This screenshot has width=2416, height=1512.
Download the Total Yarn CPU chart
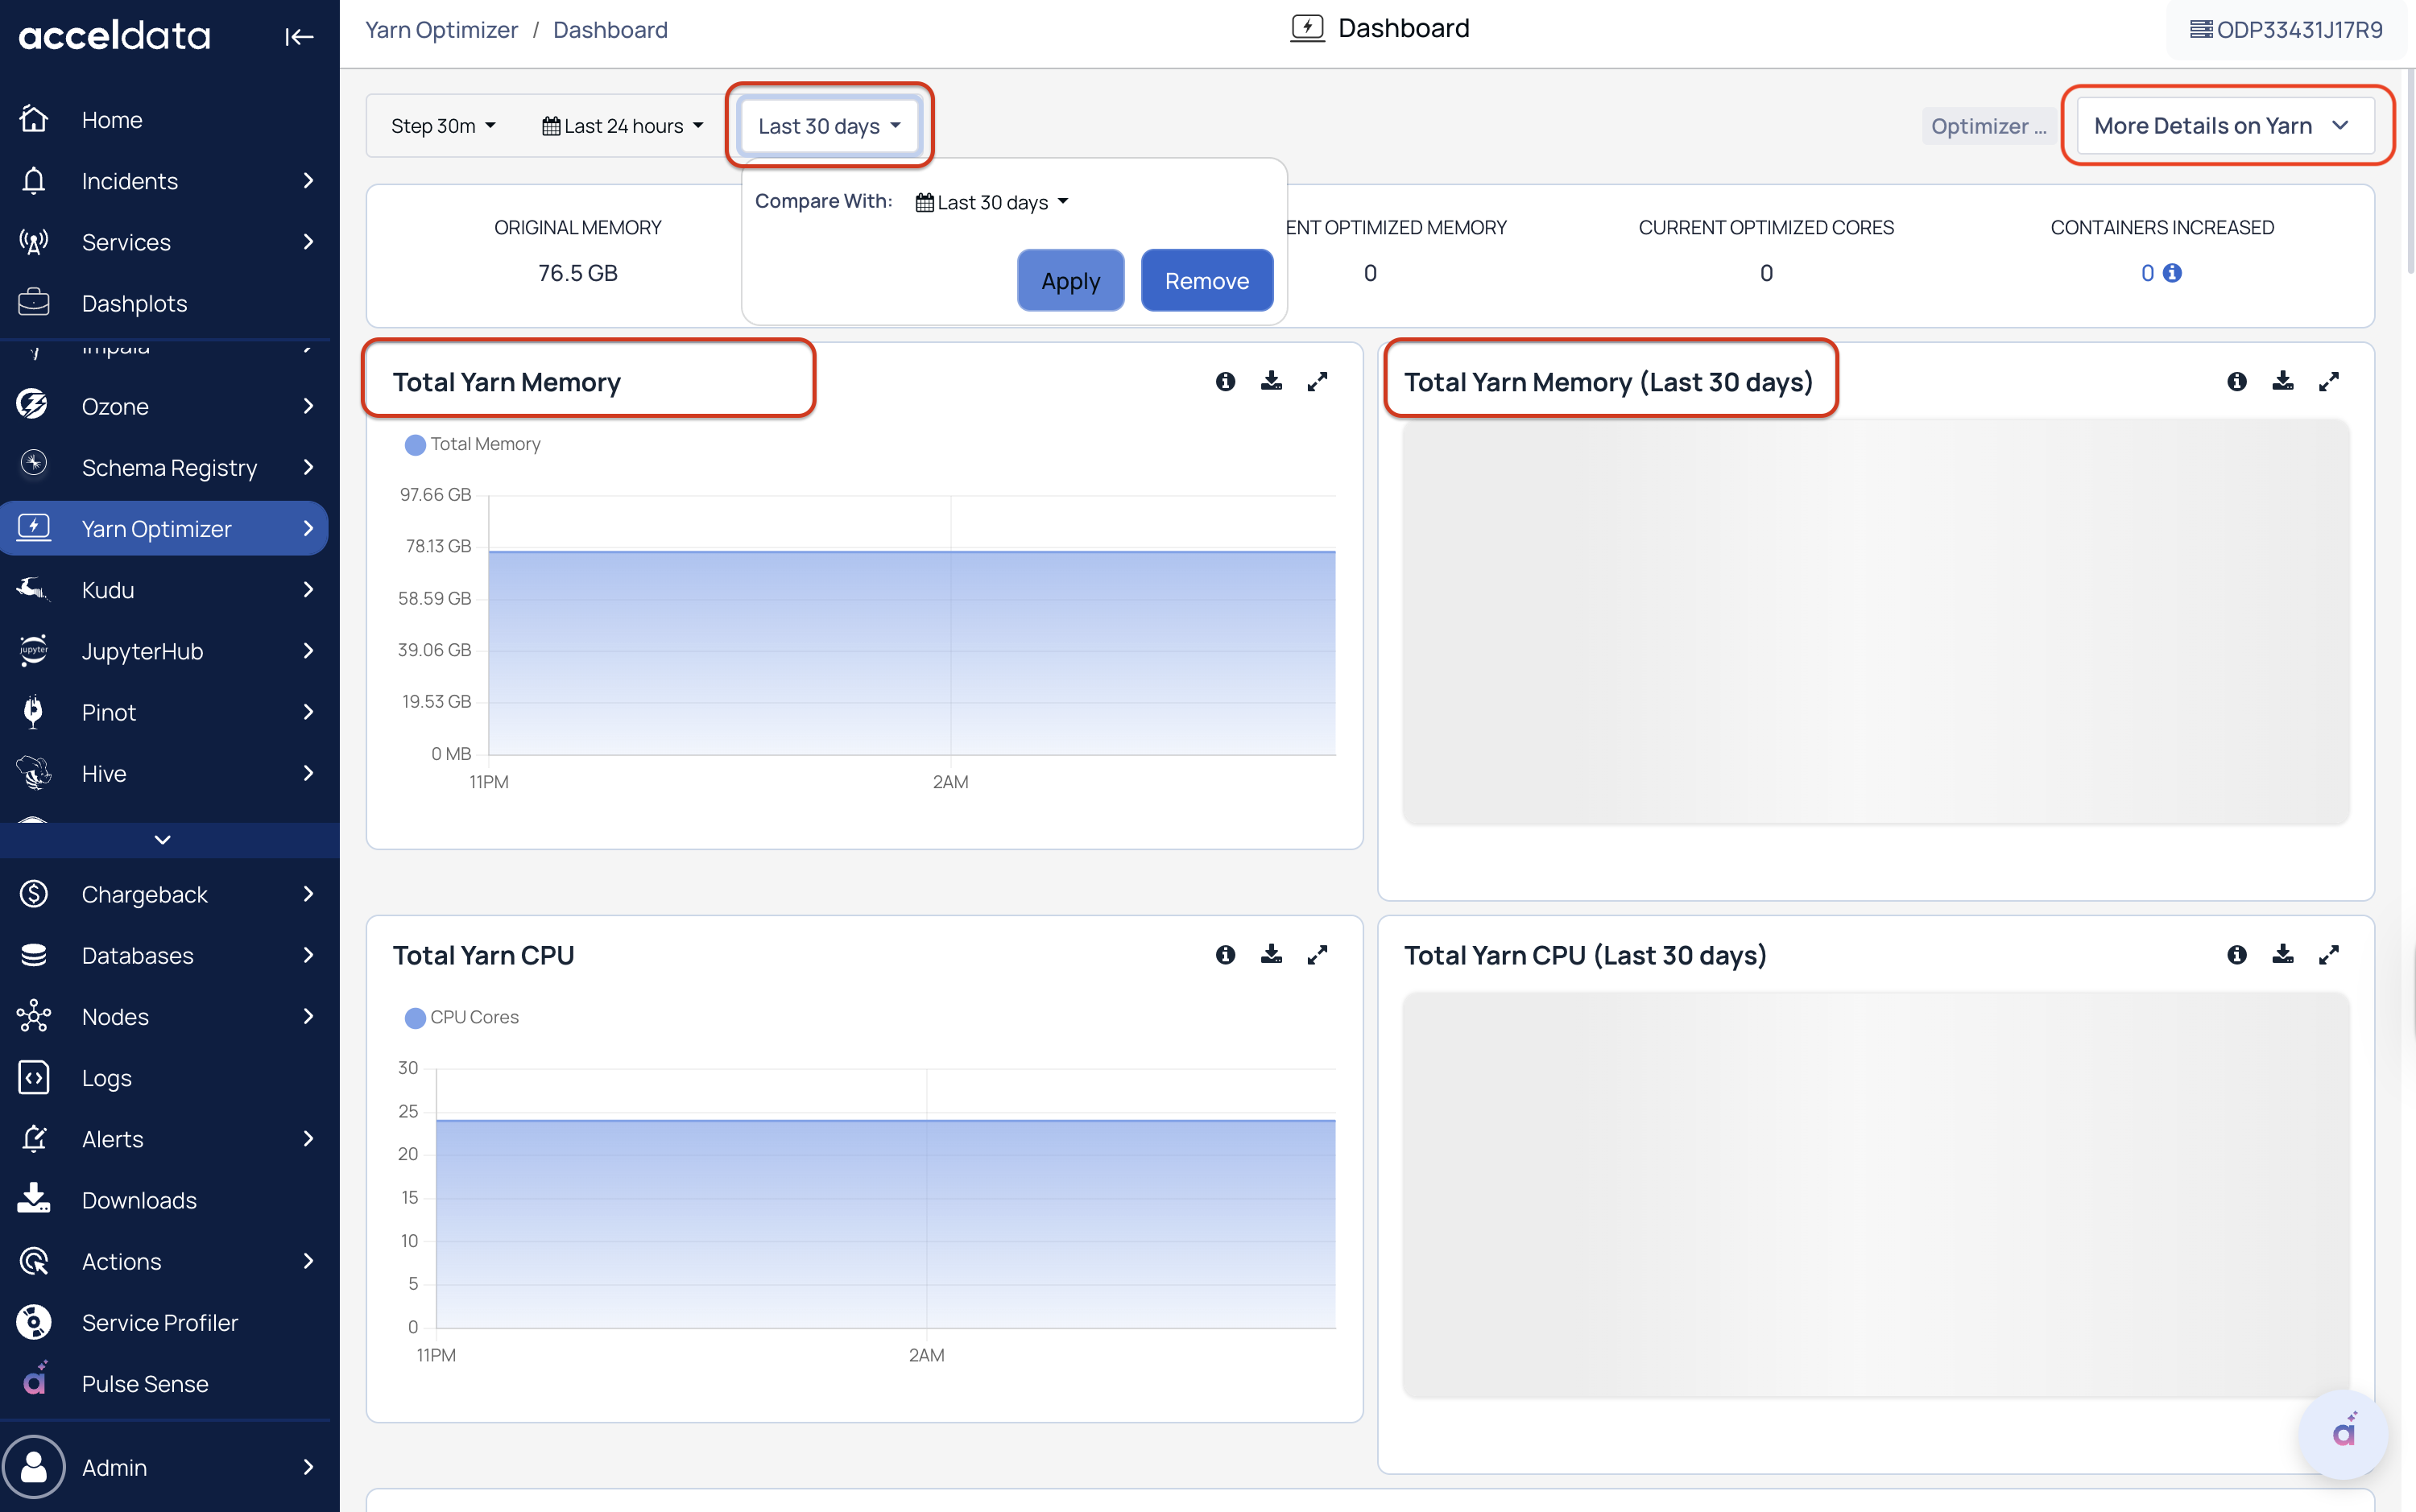click(x=1271, y=954)
